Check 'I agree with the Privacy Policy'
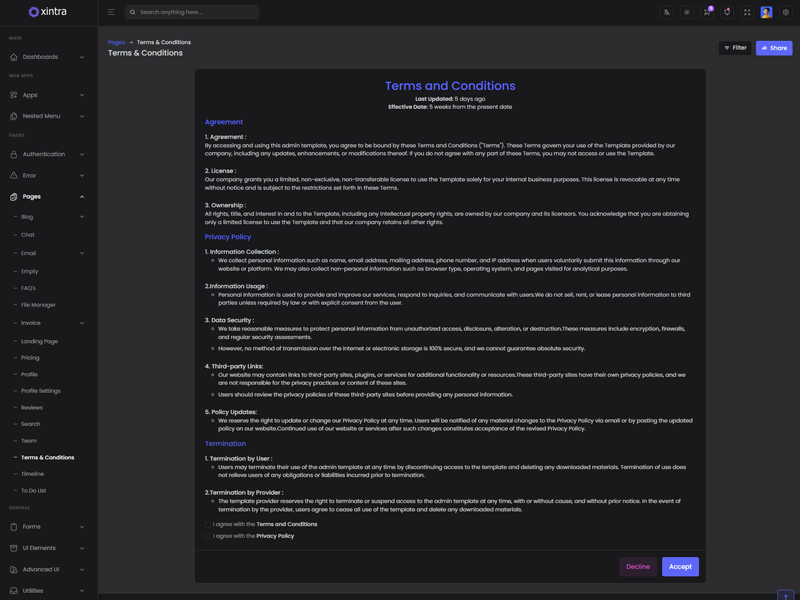 pyautogui.click(x=208, y=536)
